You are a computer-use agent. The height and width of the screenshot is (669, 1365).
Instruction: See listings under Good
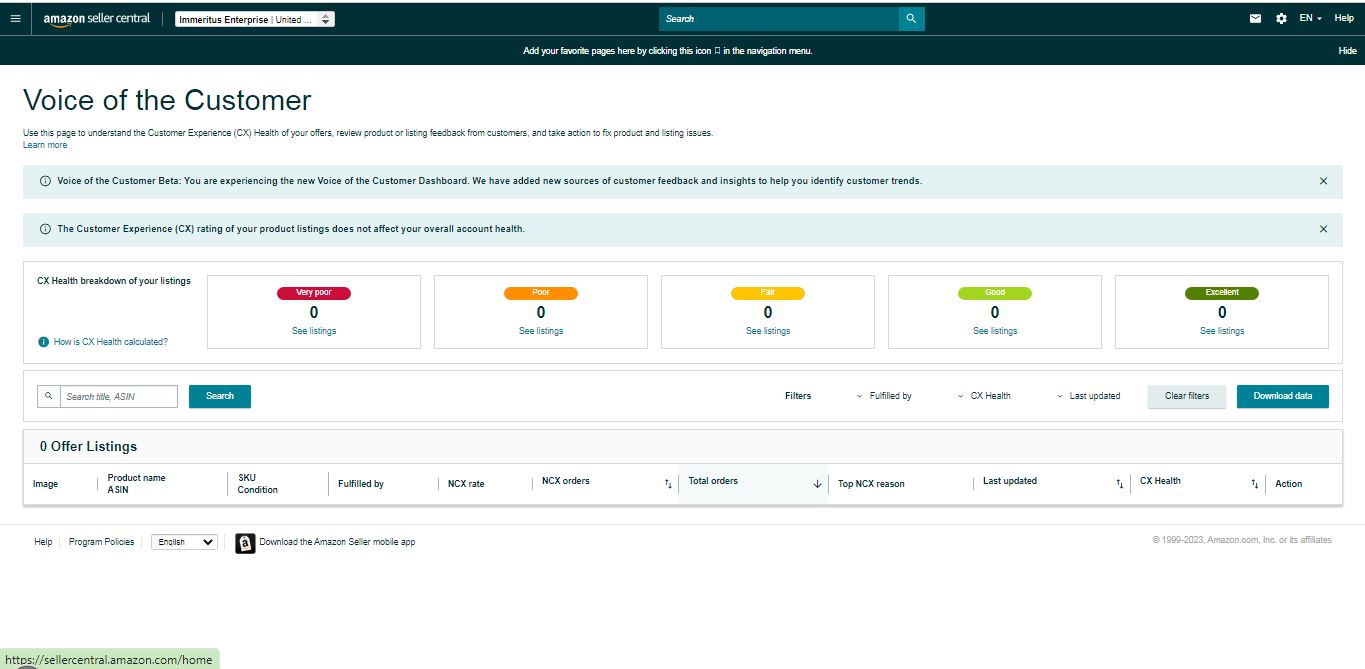tap(995, 331)
